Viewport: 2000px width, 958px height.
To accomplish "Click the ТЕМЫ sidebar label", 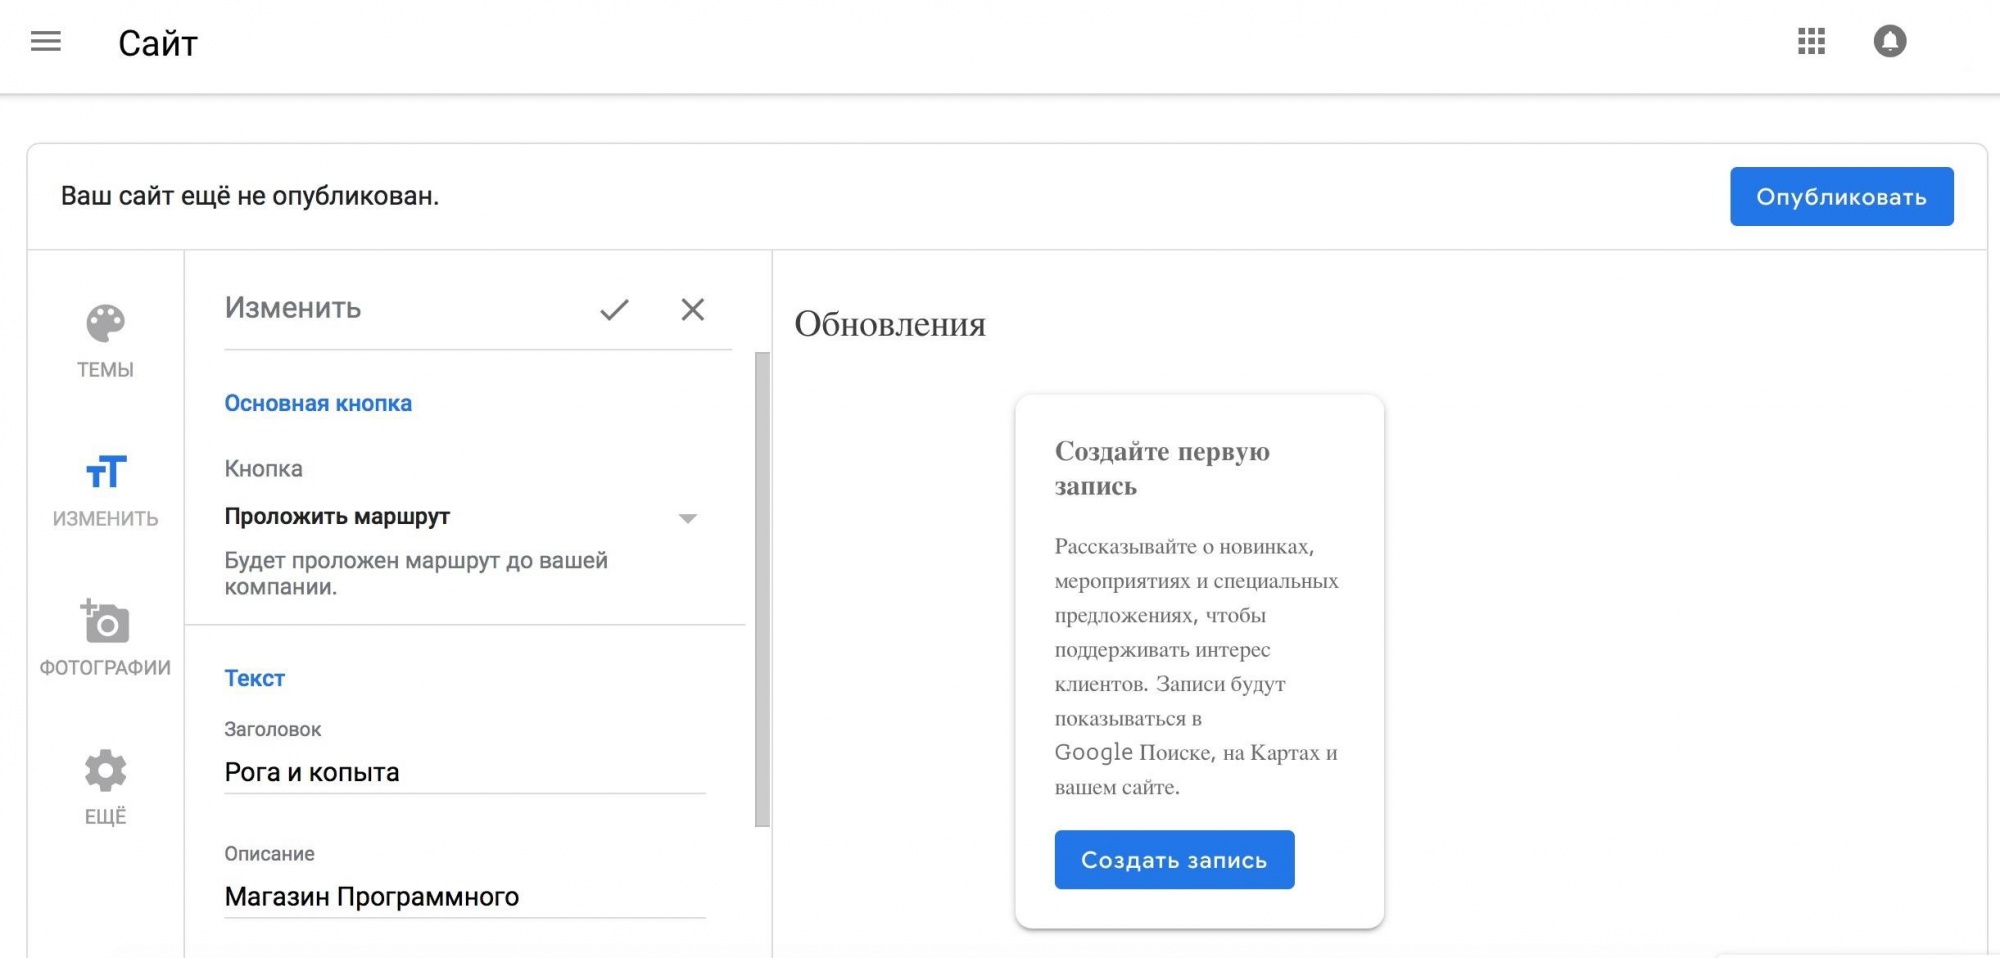I will click(105, 370).
